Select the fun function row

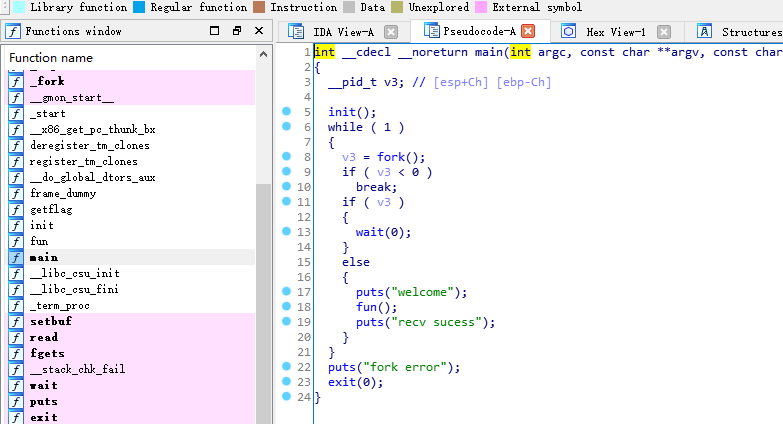[131, 241]
